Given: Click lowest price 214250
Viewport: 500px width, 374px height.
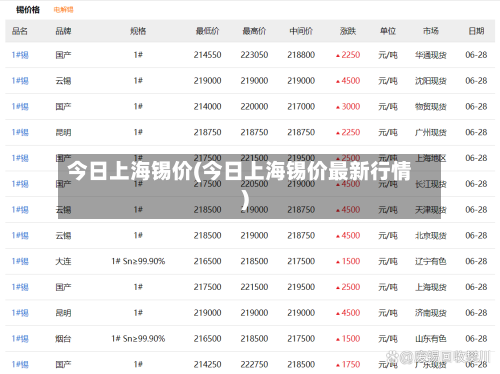Looking at the screenshot, I should point(207,364).
